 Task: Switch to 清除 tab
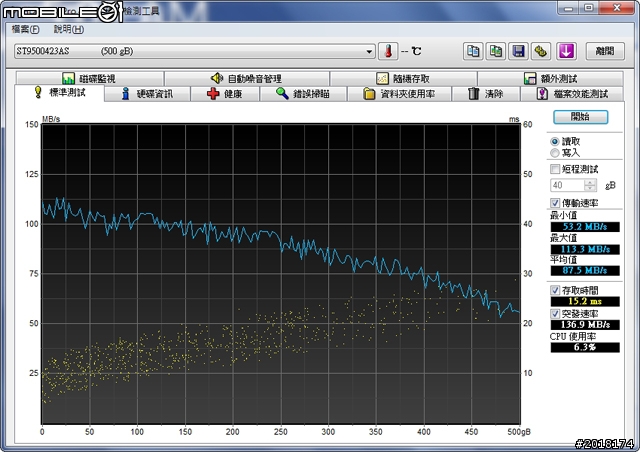click(x=486, y=94)
